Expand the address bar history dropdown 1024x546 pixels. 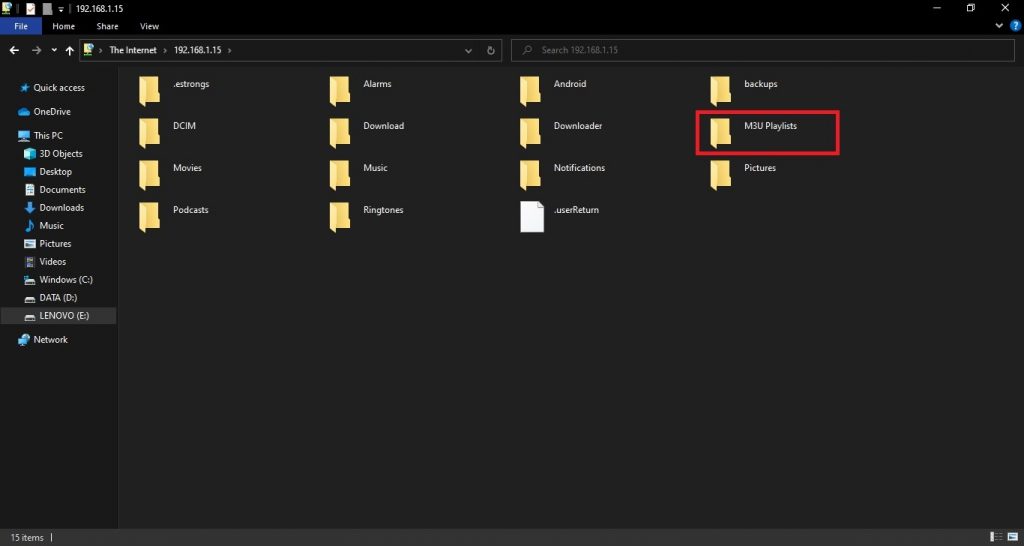pyautogui.click(x=468, y=50)
